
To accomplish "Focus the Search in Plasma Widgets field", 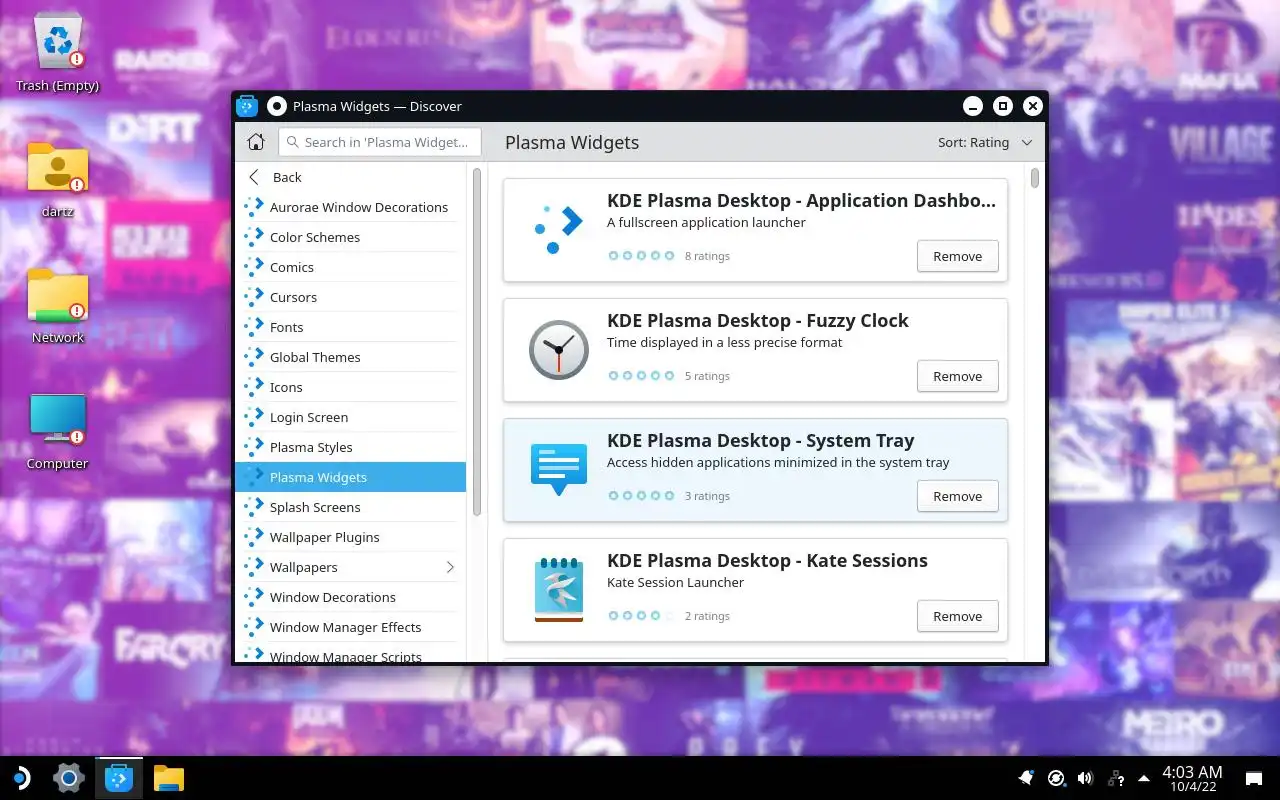I will [x=380, y=142].
